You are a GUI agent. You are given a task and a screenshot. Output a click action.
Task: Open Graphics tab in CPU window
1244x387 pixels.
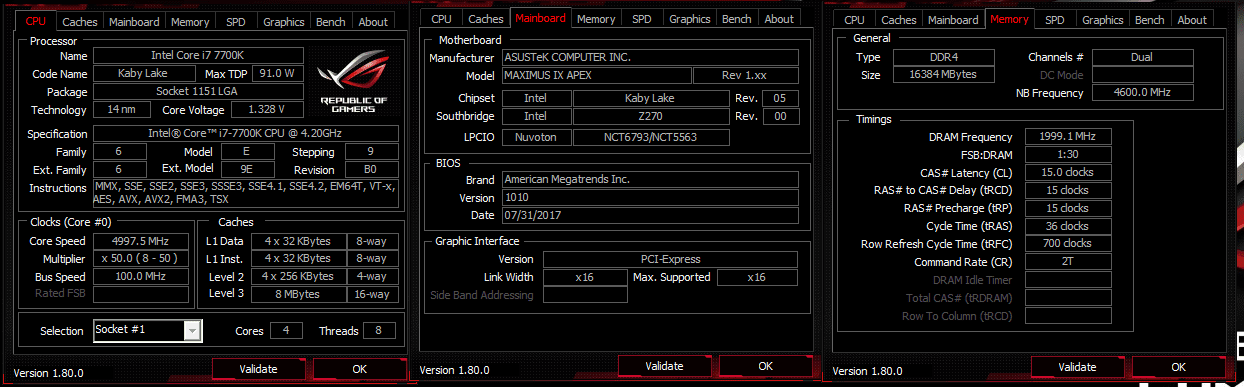click(284, 21)
